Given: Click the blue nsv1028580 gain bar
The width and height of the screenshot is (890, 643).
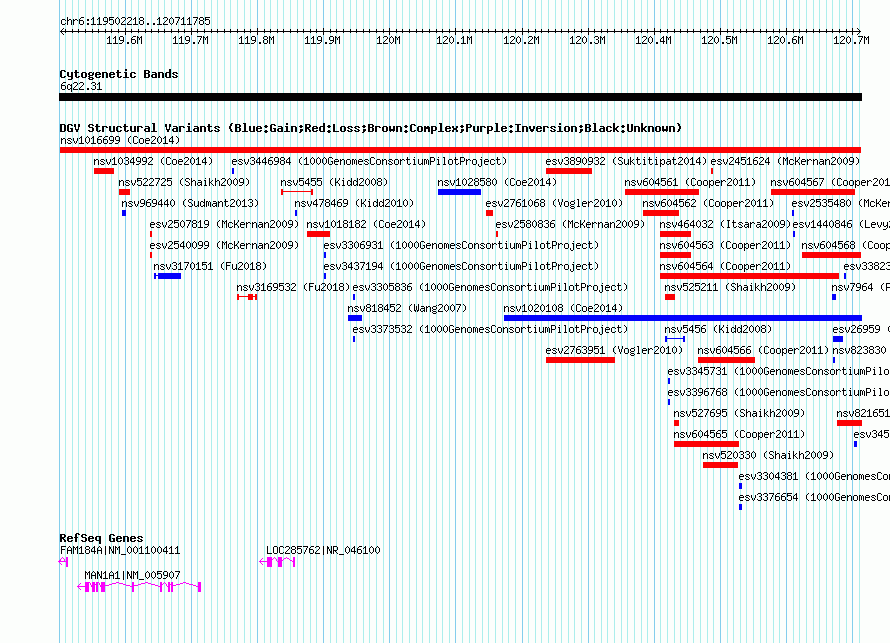Looking at the screenshot, I should click(x=459, y=192).
